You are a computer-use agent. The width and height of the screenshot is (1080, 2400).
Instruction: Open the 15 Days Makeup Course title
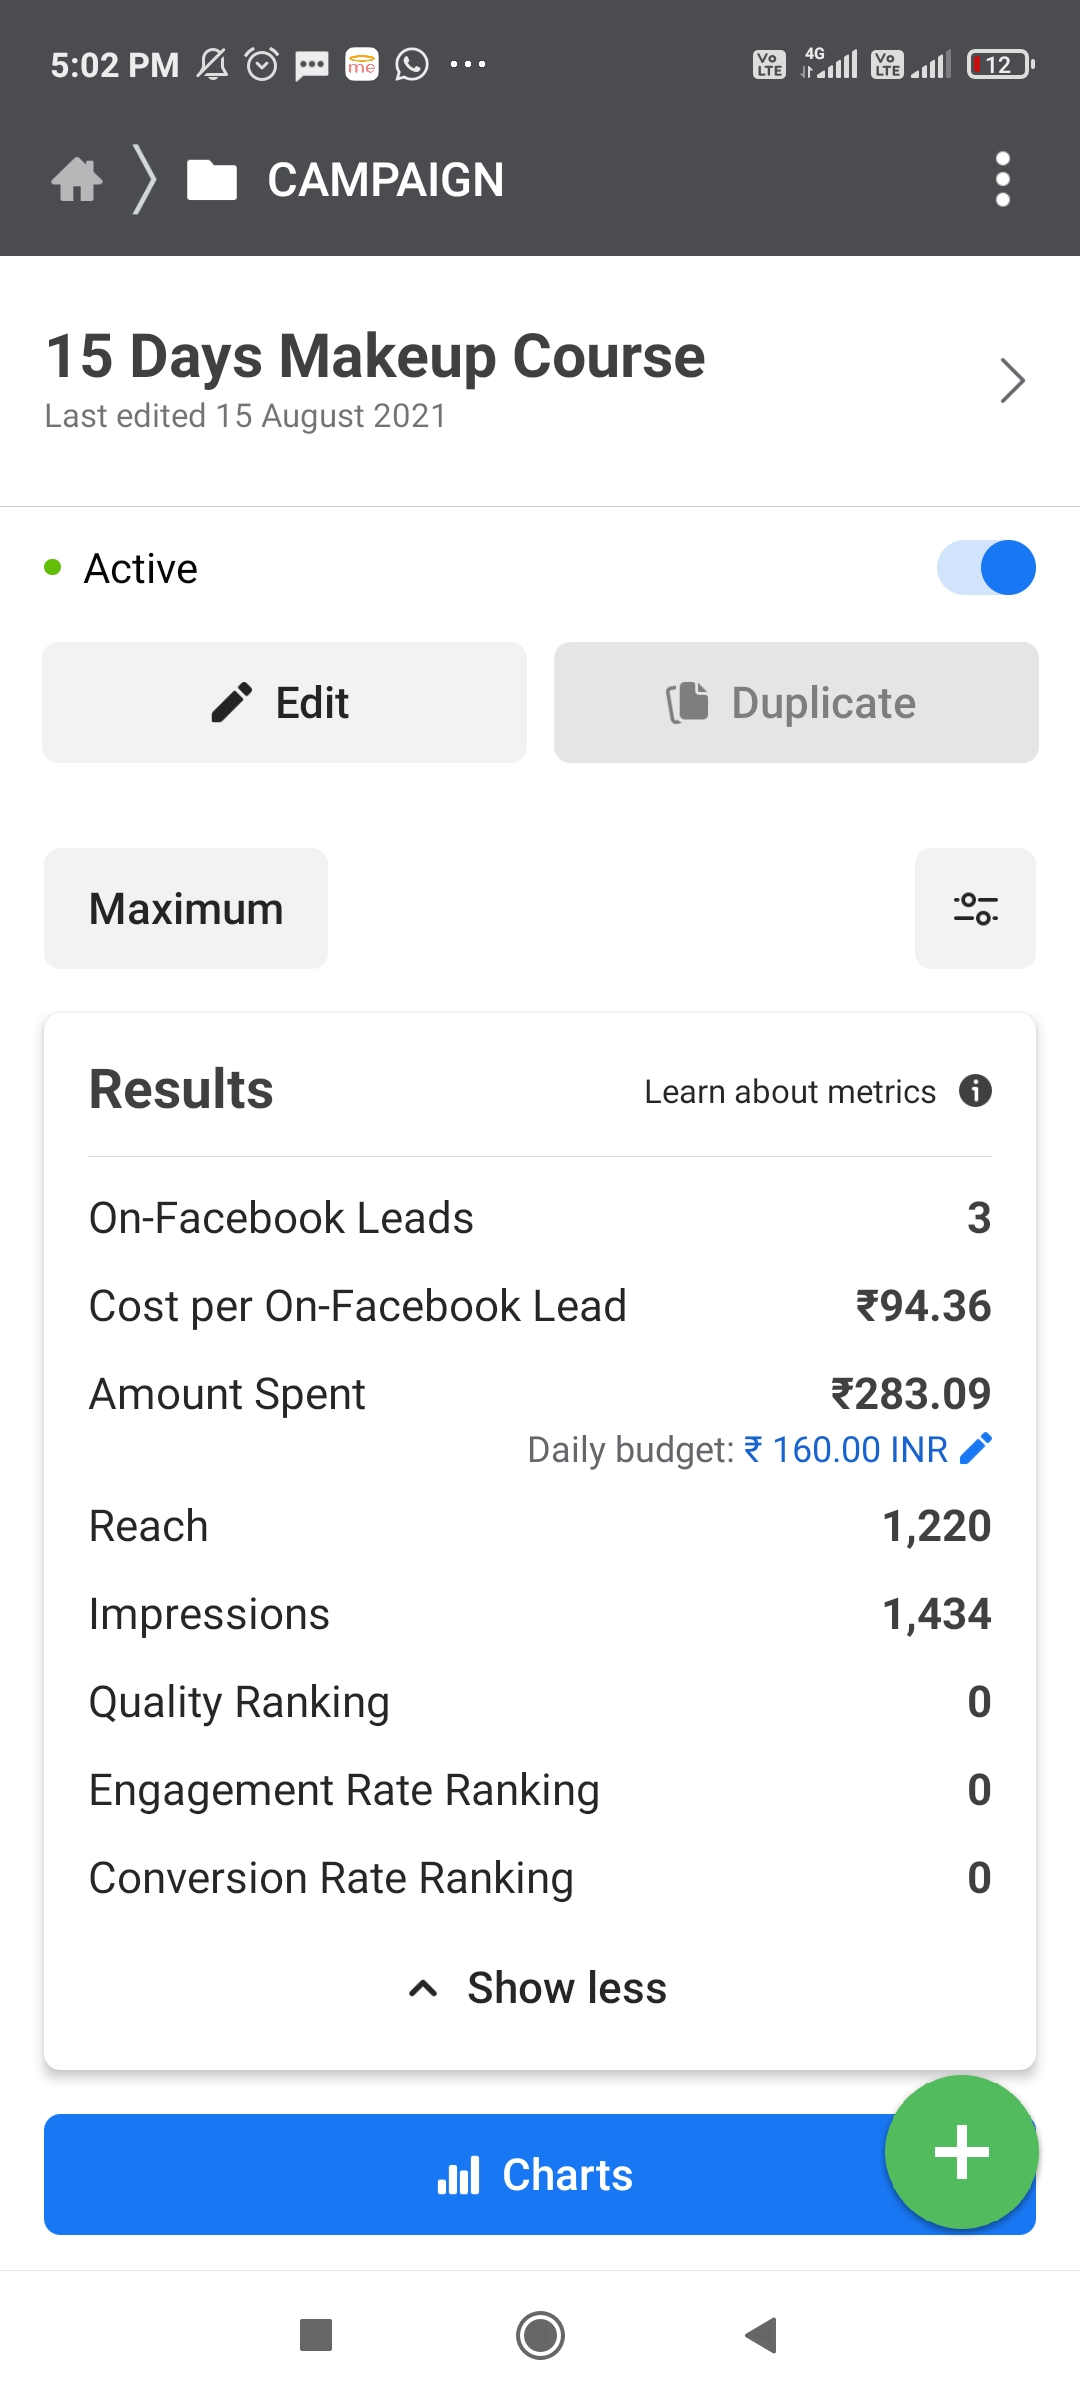376,356
